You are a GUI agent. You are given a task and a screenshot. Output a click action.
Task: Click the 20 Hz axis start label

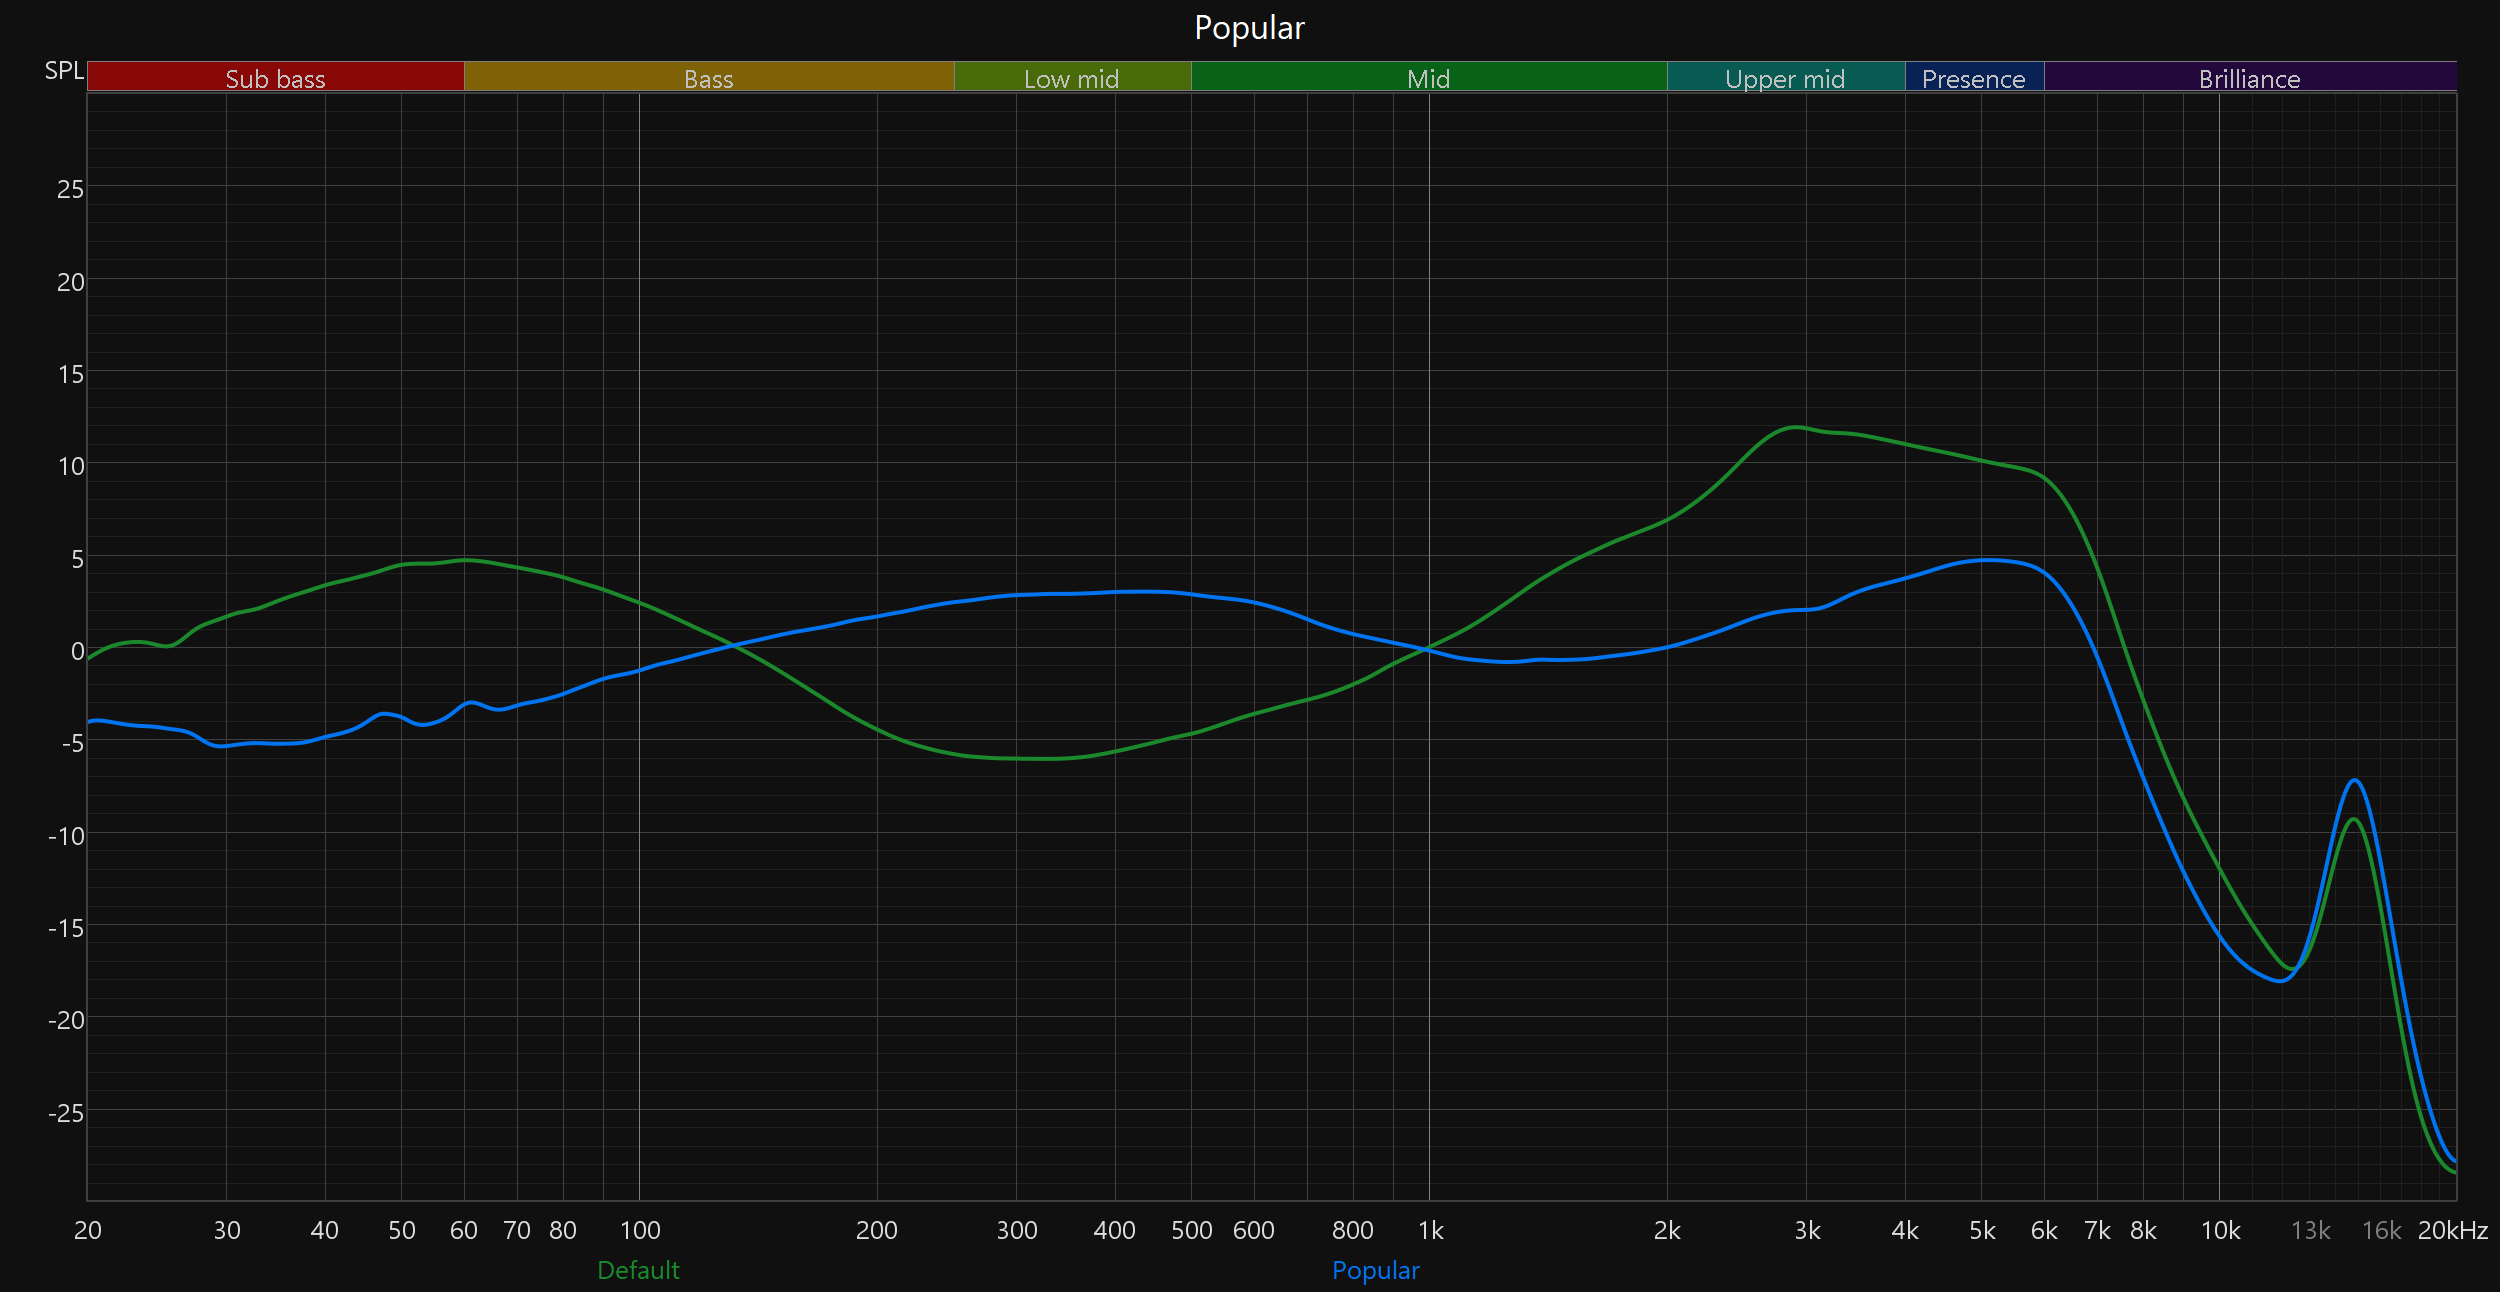[x=88, y=1231]
